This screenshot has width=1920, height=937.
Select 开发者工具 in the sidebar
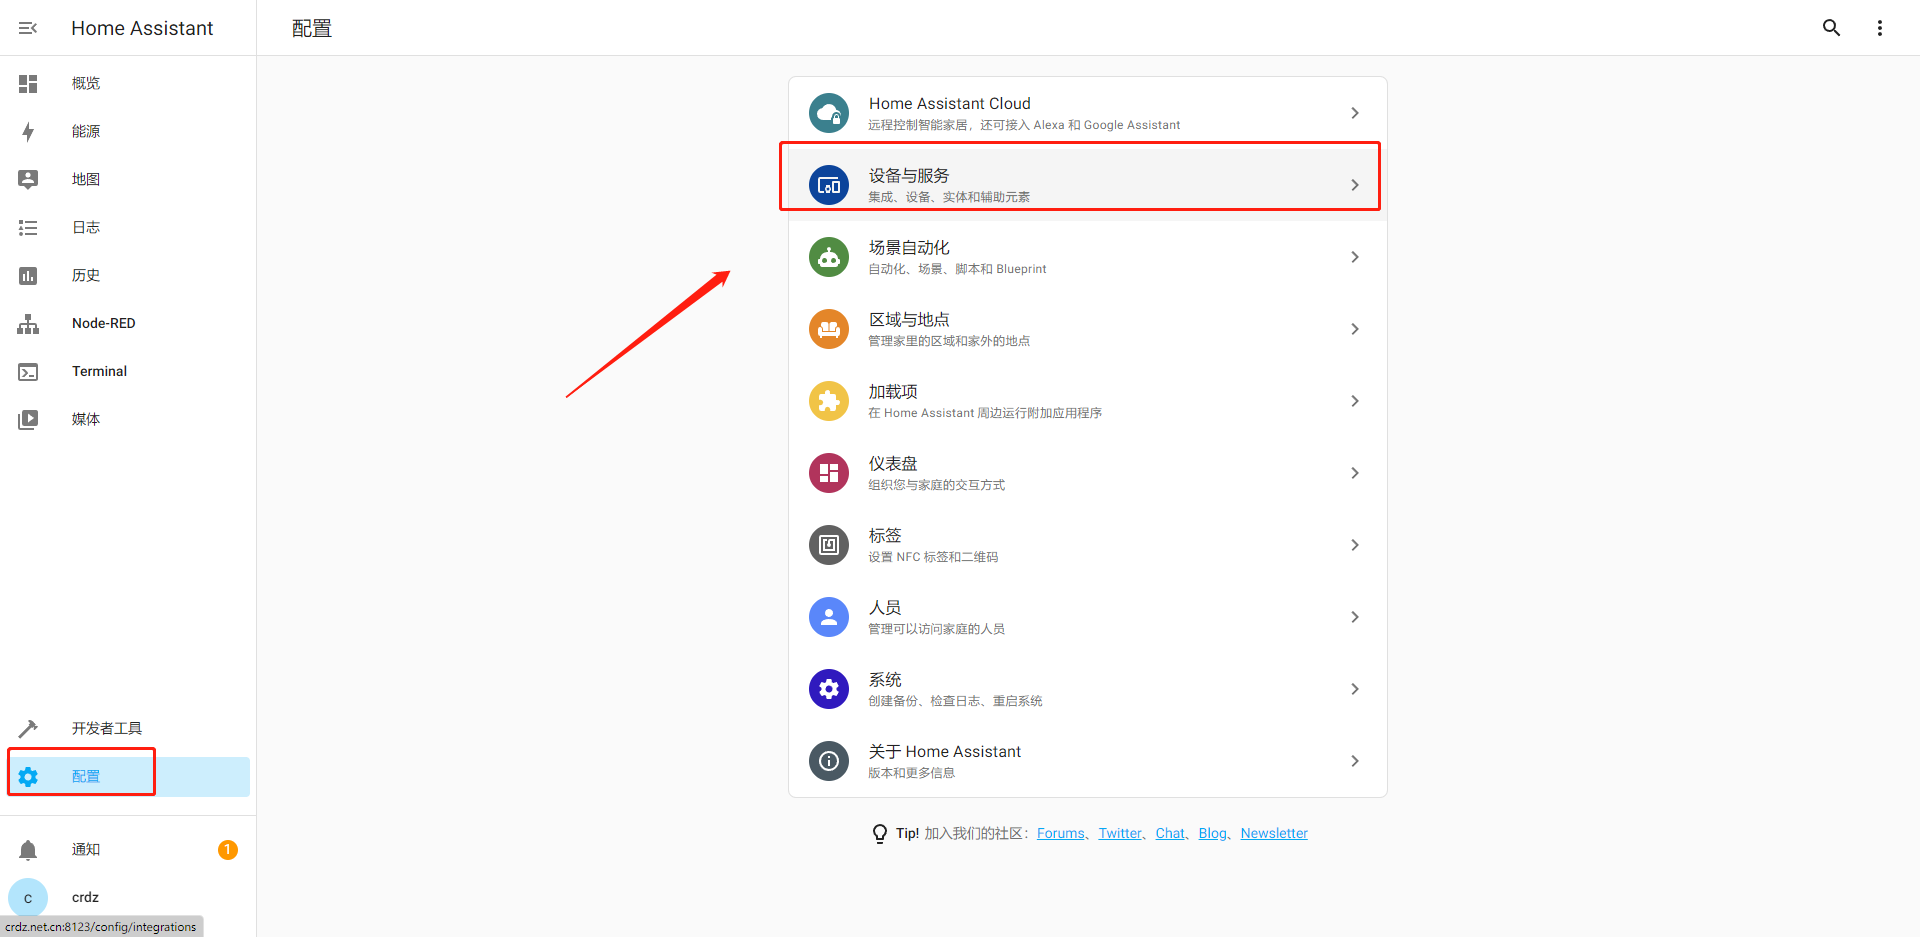(x=106, y=729)
